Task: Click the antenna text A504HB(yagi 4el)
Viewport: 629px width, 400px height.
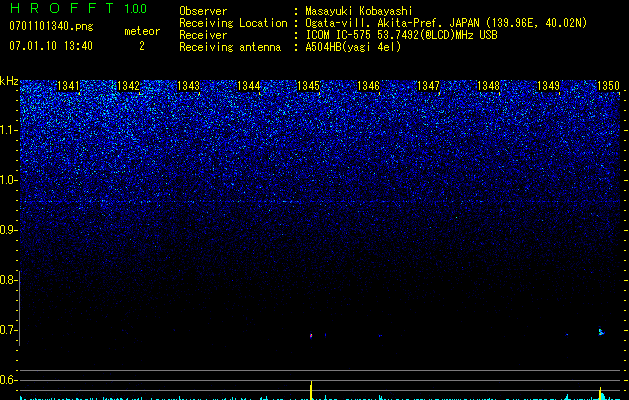Action: pyautogui.click(x=353, y=47)
